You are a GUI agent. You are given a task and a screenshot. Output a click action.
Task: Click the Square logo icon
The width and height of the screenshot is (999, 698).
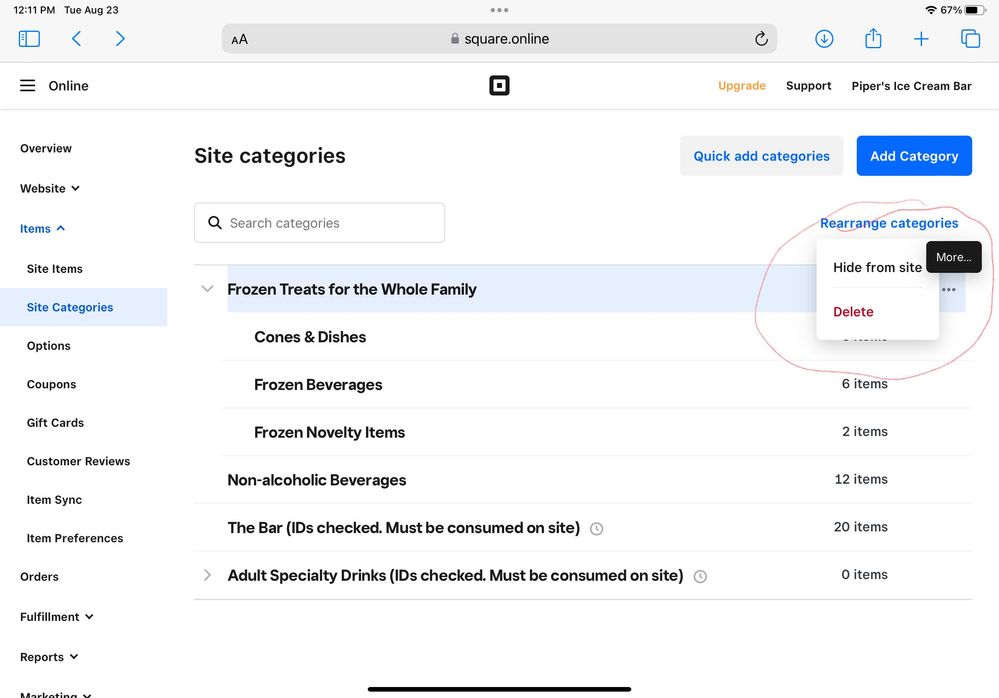pyautogui.click(x=499, y=86)
